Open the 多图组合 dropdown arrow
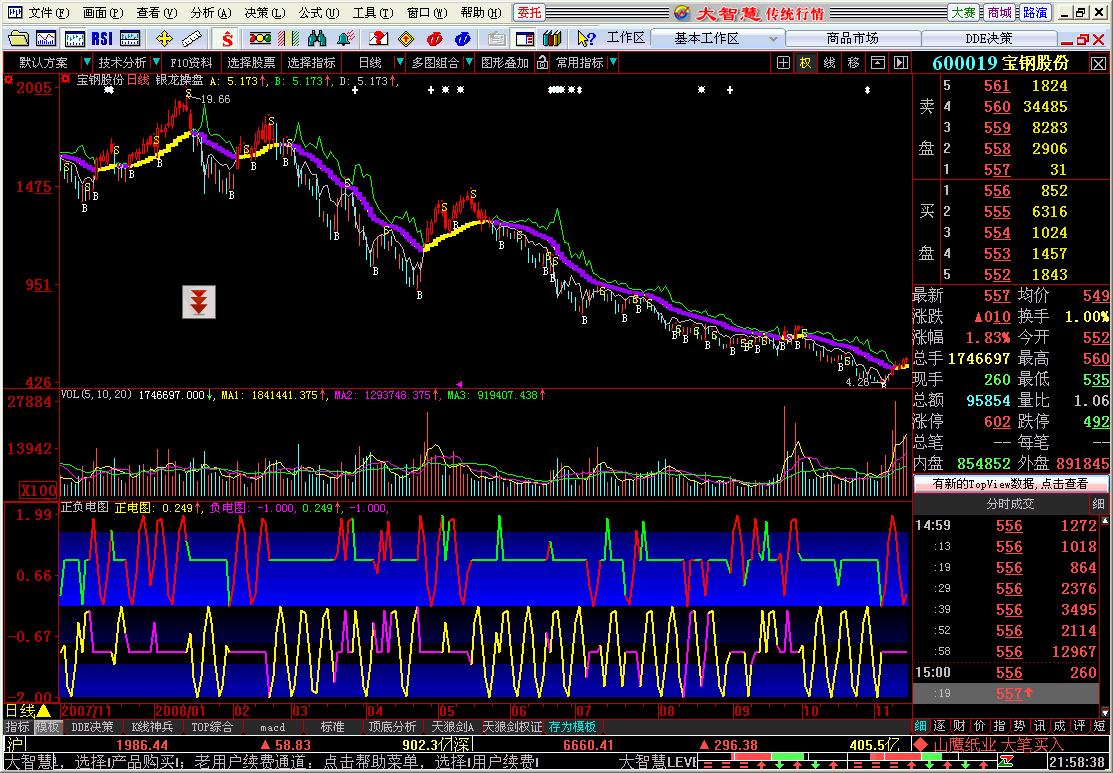Viewport: 1113px width, 773px height. (468, 62)
